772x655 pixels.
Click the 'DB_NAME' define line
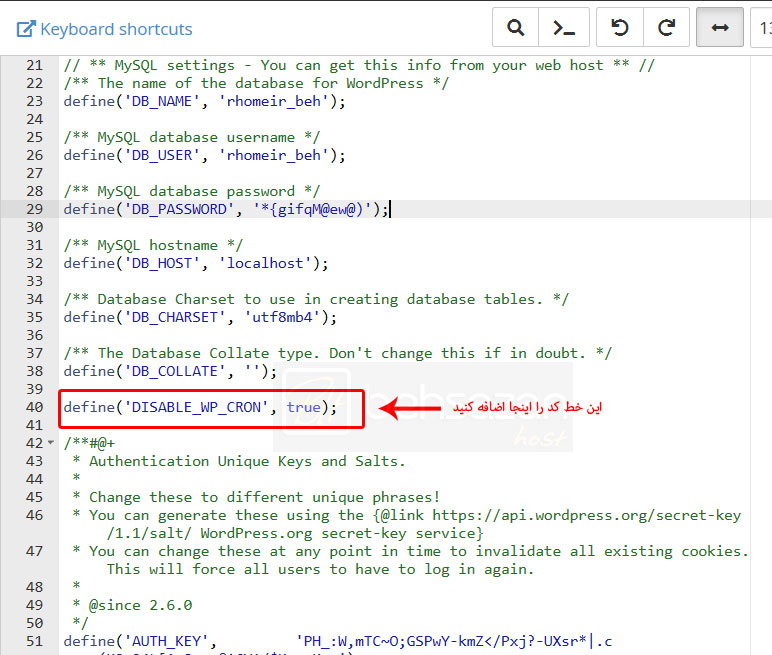pos(204,101)
